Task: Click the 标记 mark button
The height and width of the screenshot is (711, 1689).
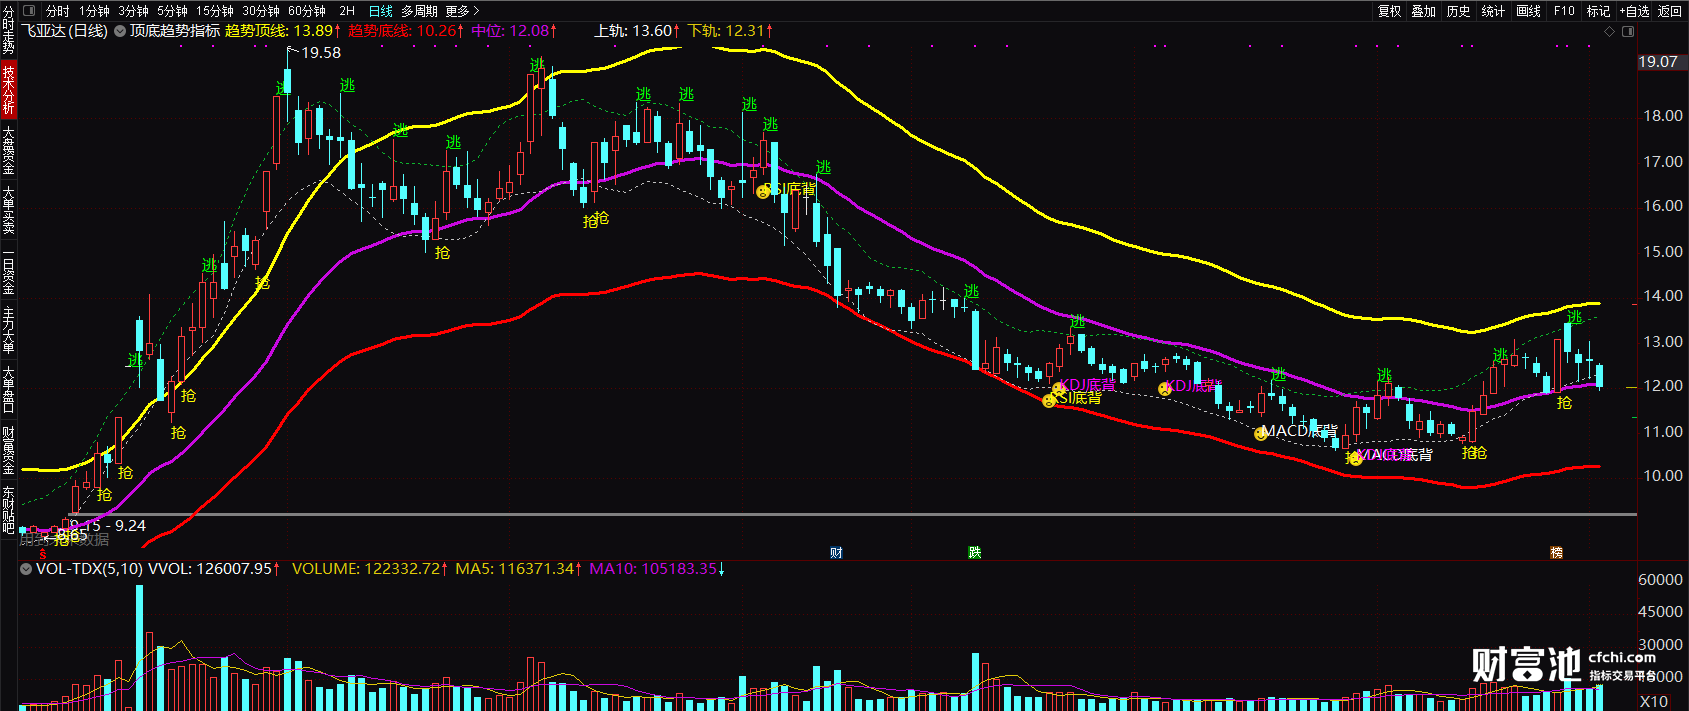Action: pyautogui.click(x=1598, y=11)
